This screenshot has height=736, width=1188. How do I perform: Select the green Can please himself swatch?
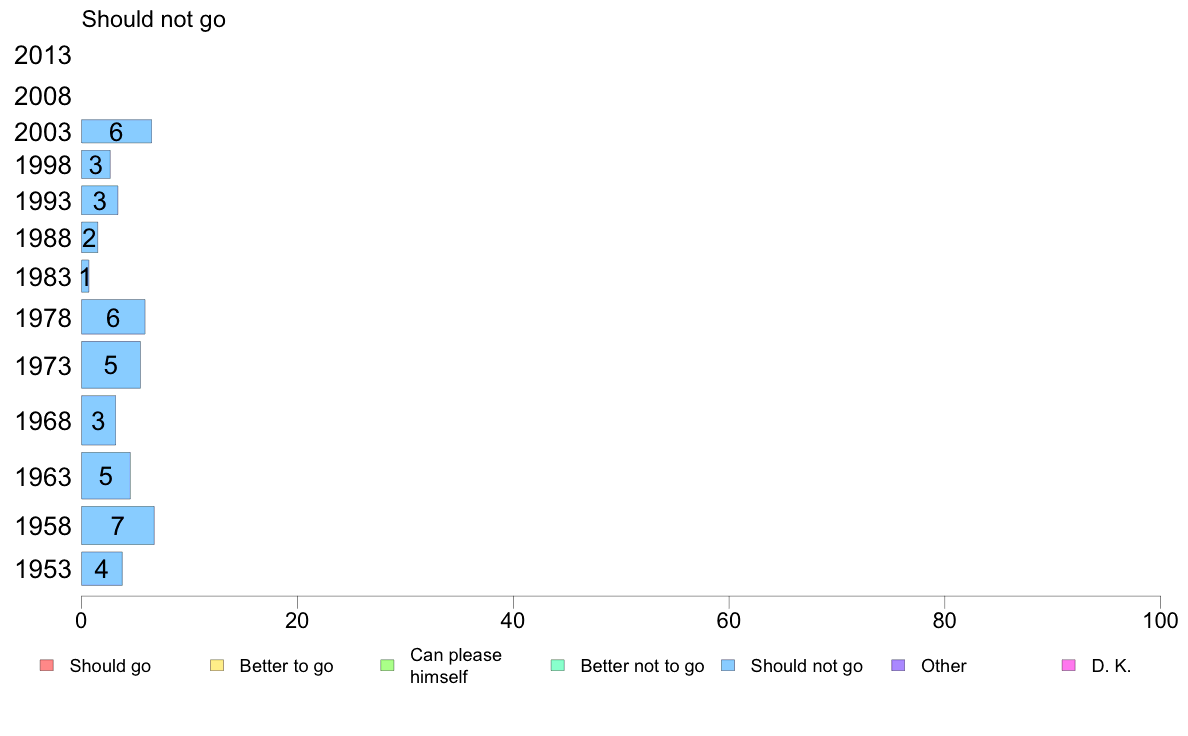click(387, 666)
